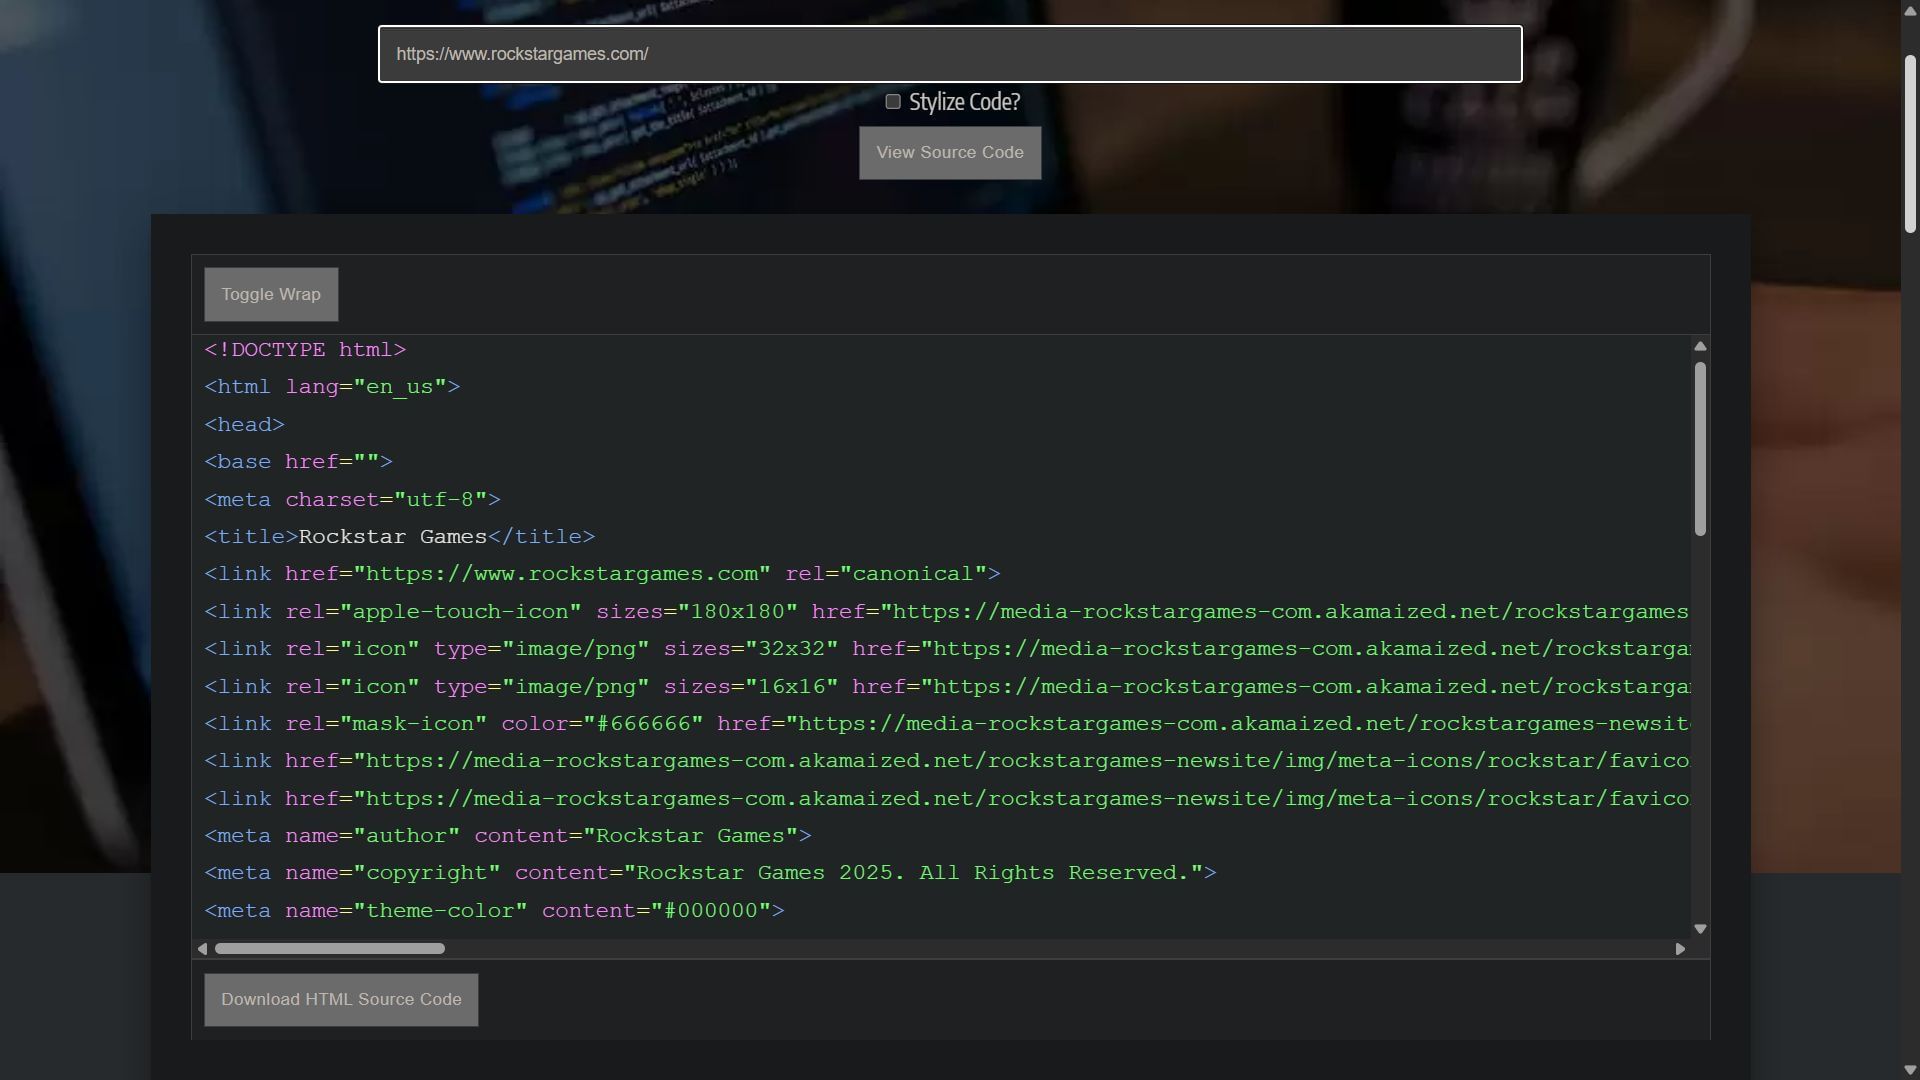This screenshot has width=1920, height=1080.
Task: Click the DOCTYPE html line in code
Action: click(x=305, y=350)
